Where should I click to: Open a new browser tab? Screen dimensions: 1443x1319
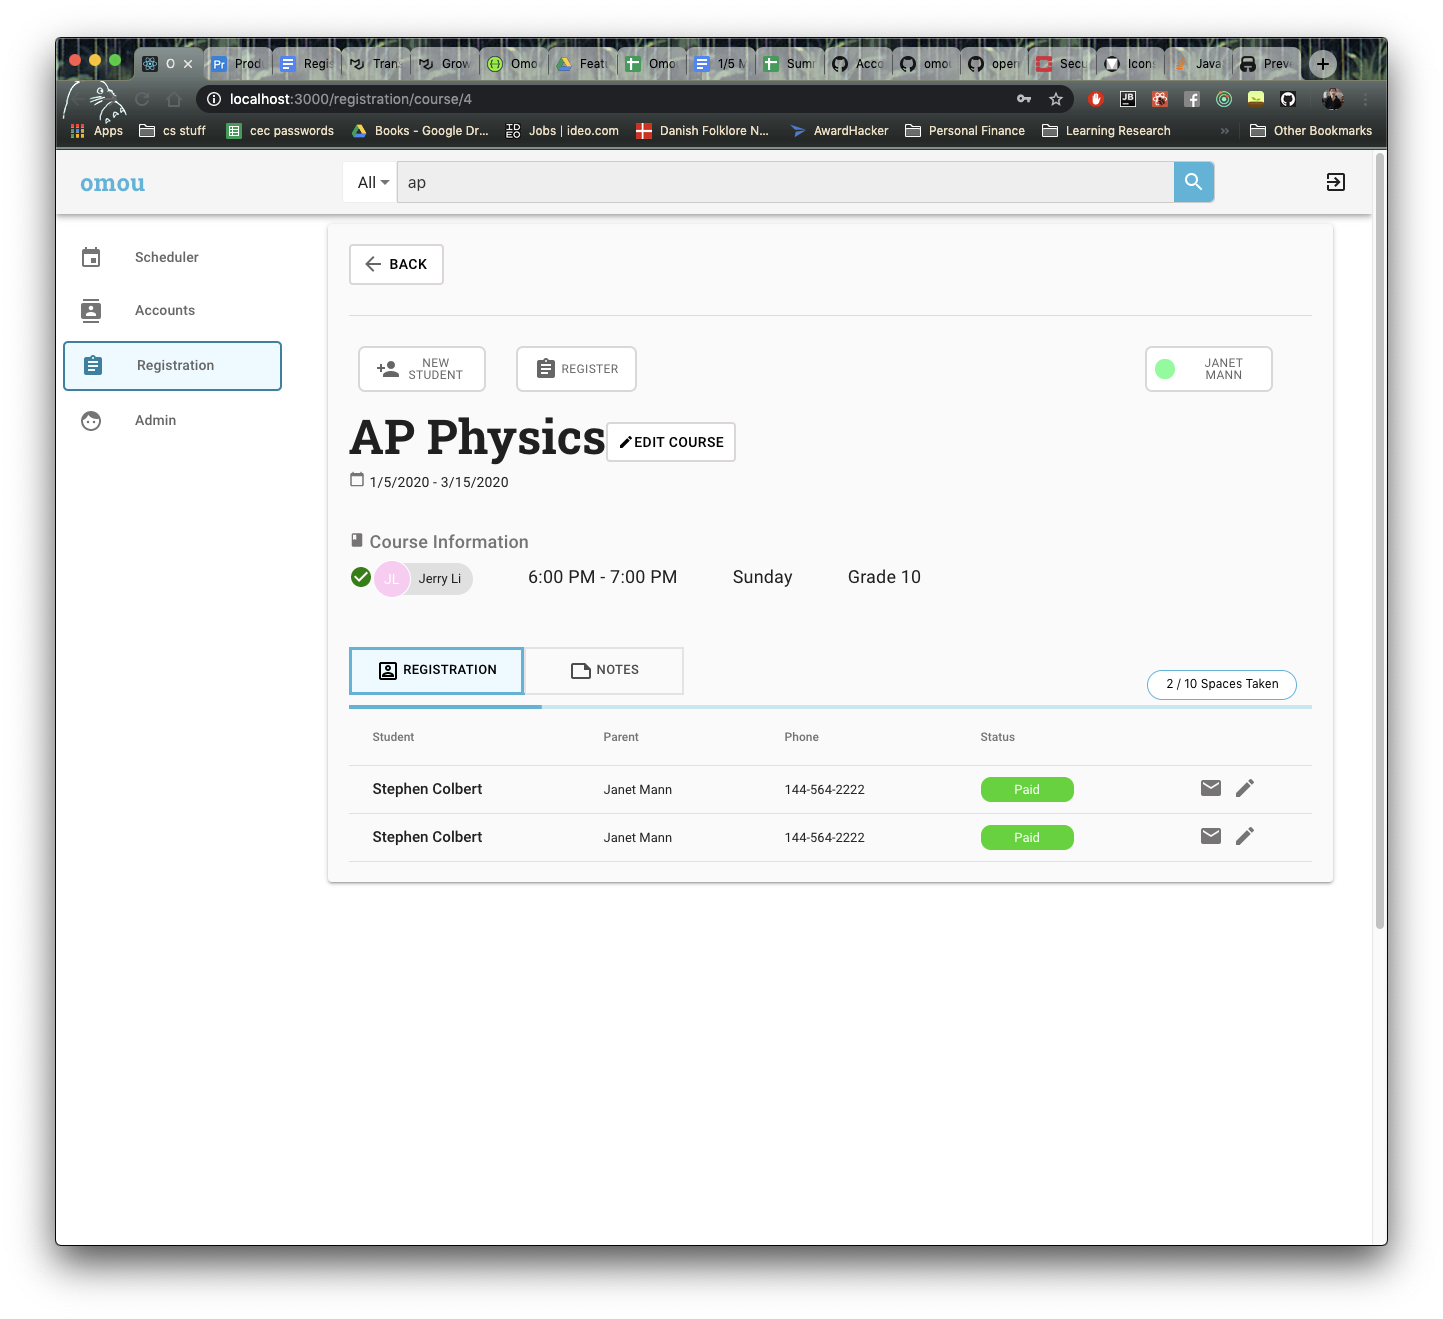tap(1322, 64)
